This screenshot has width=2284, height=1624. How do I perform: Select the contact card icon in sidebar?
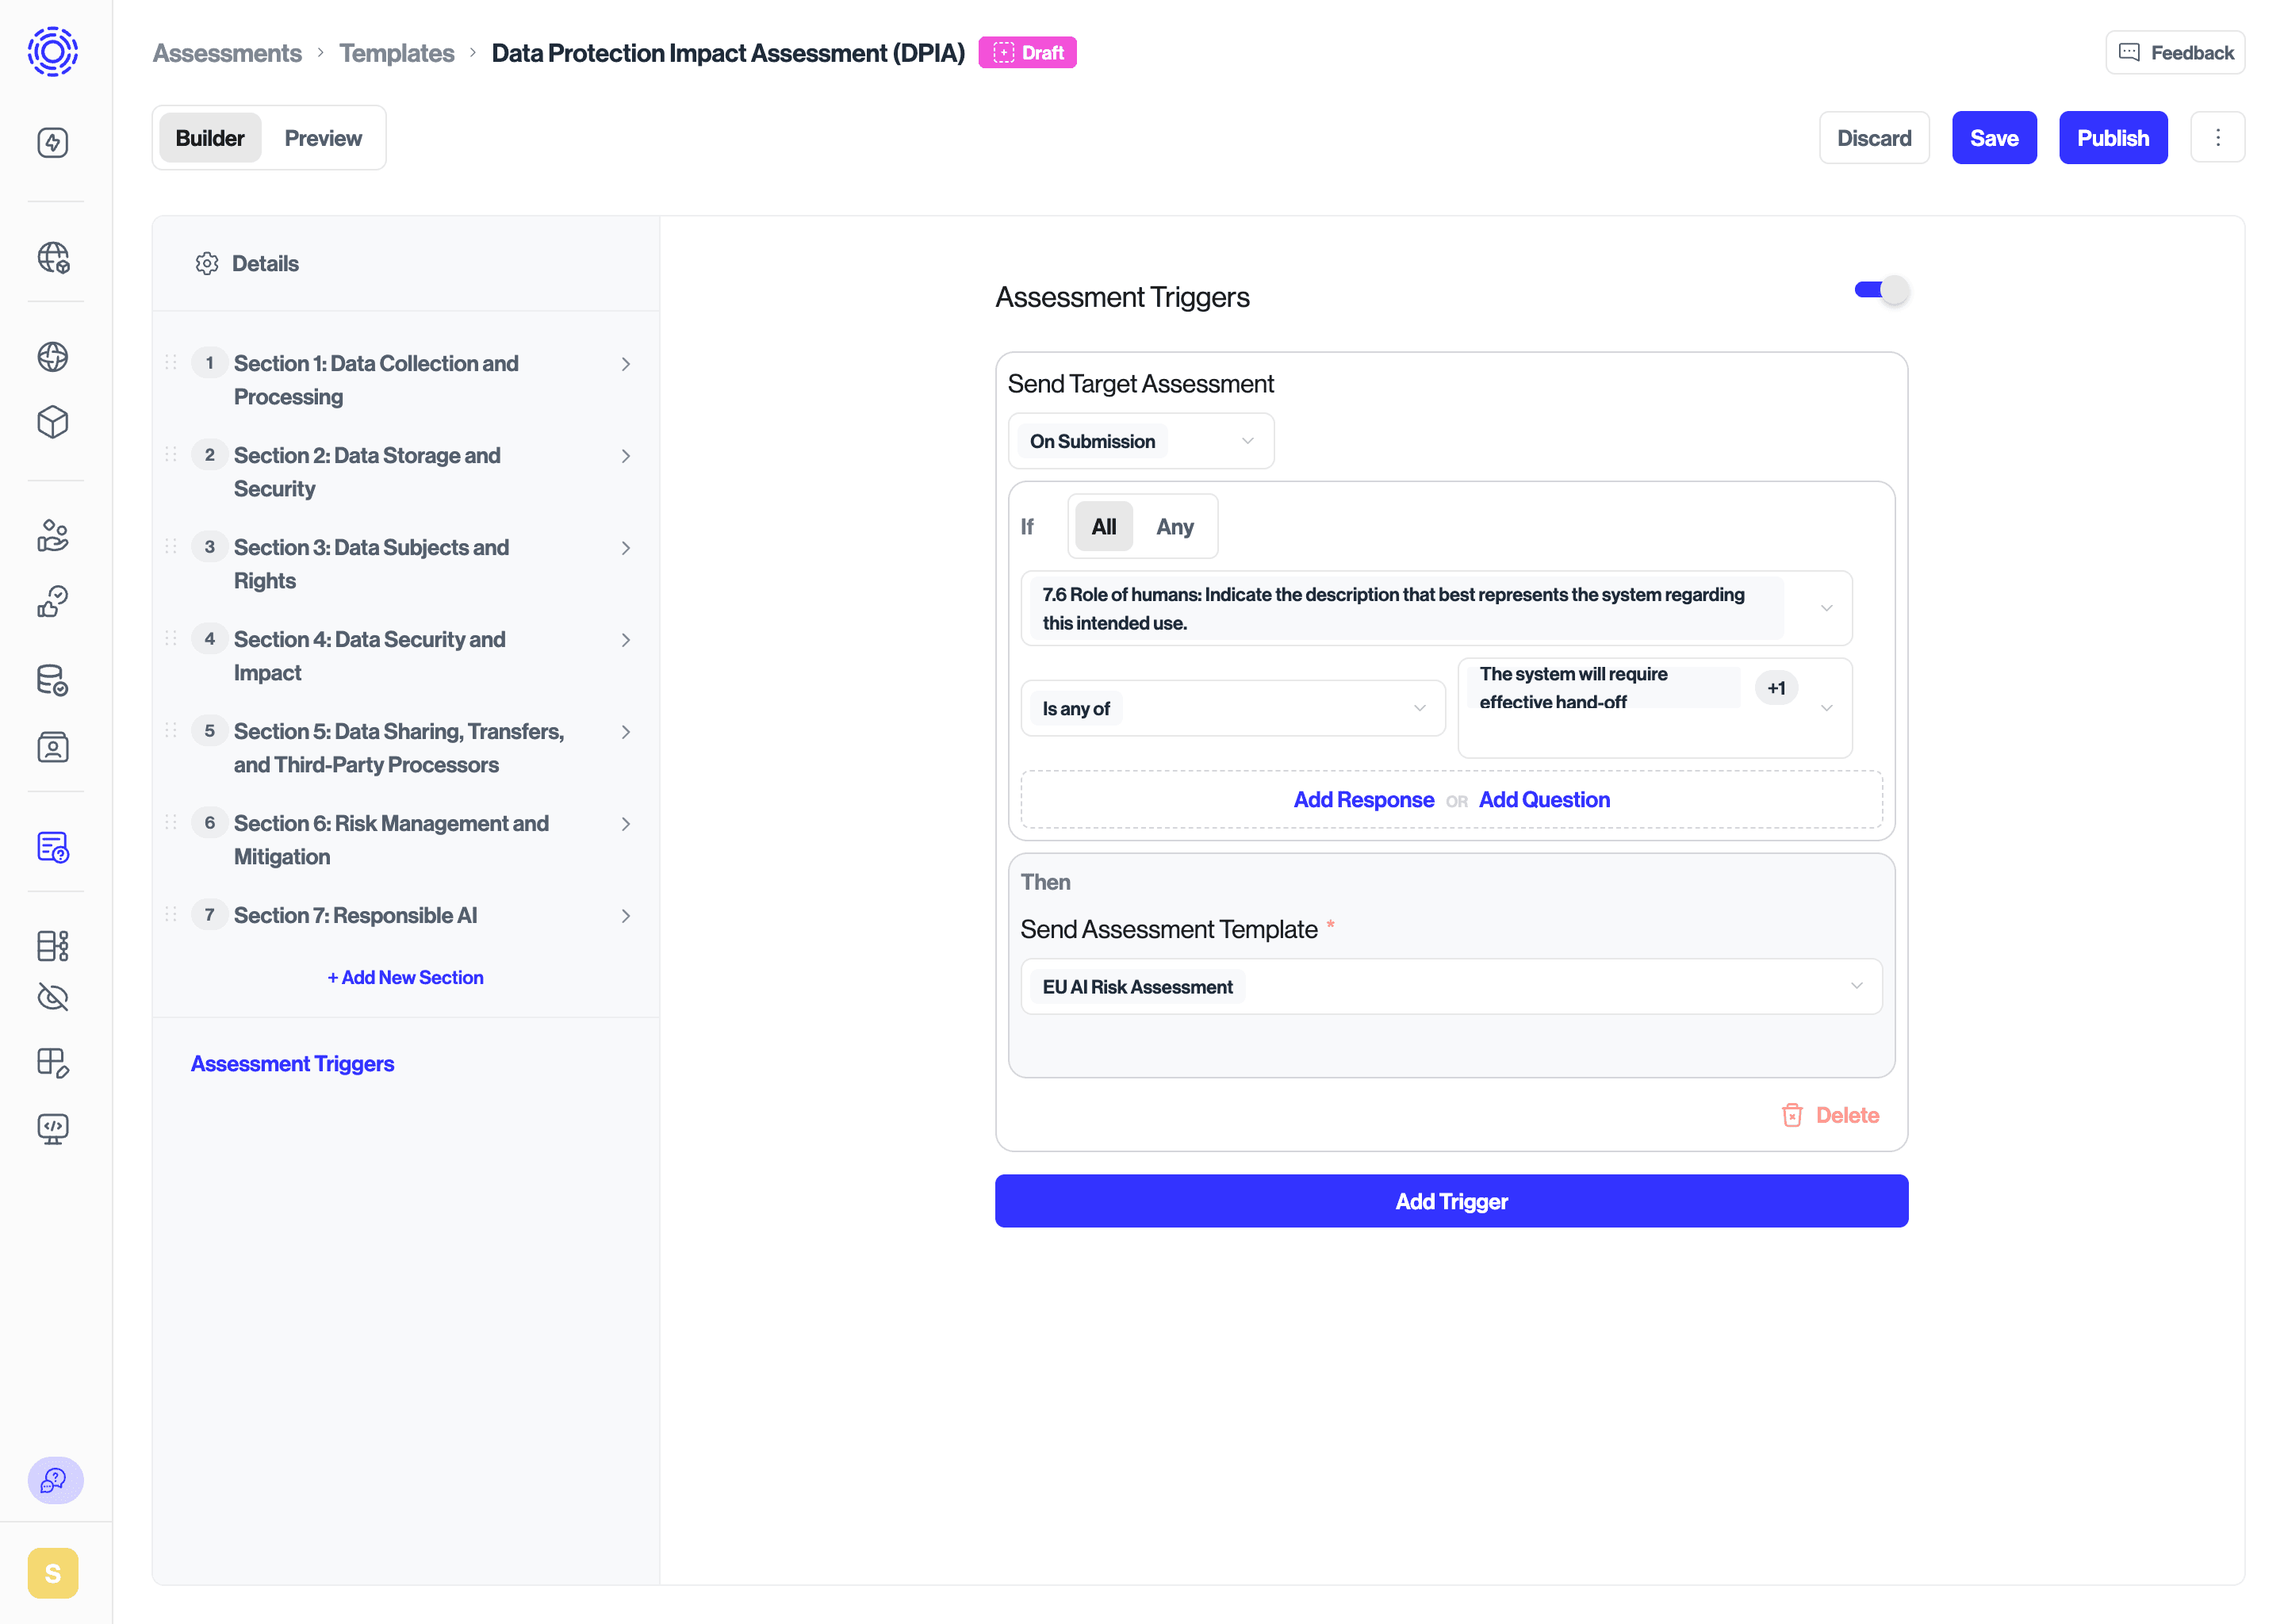(x=54, y=746)
